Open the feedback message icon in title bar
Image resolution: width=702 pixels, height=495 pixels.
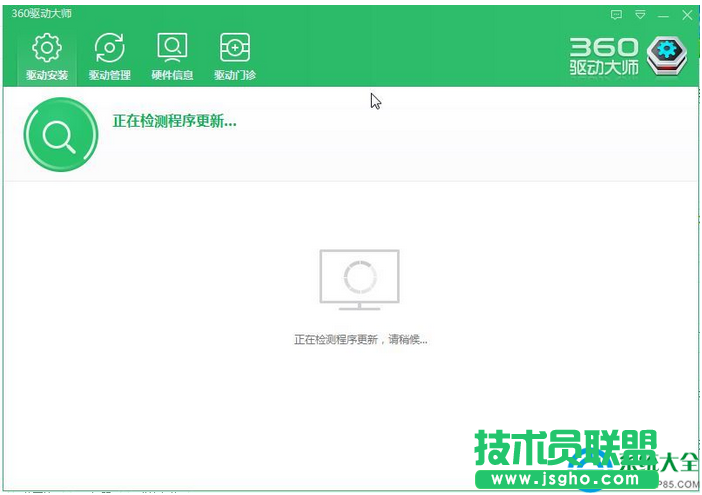click(616, 15)
